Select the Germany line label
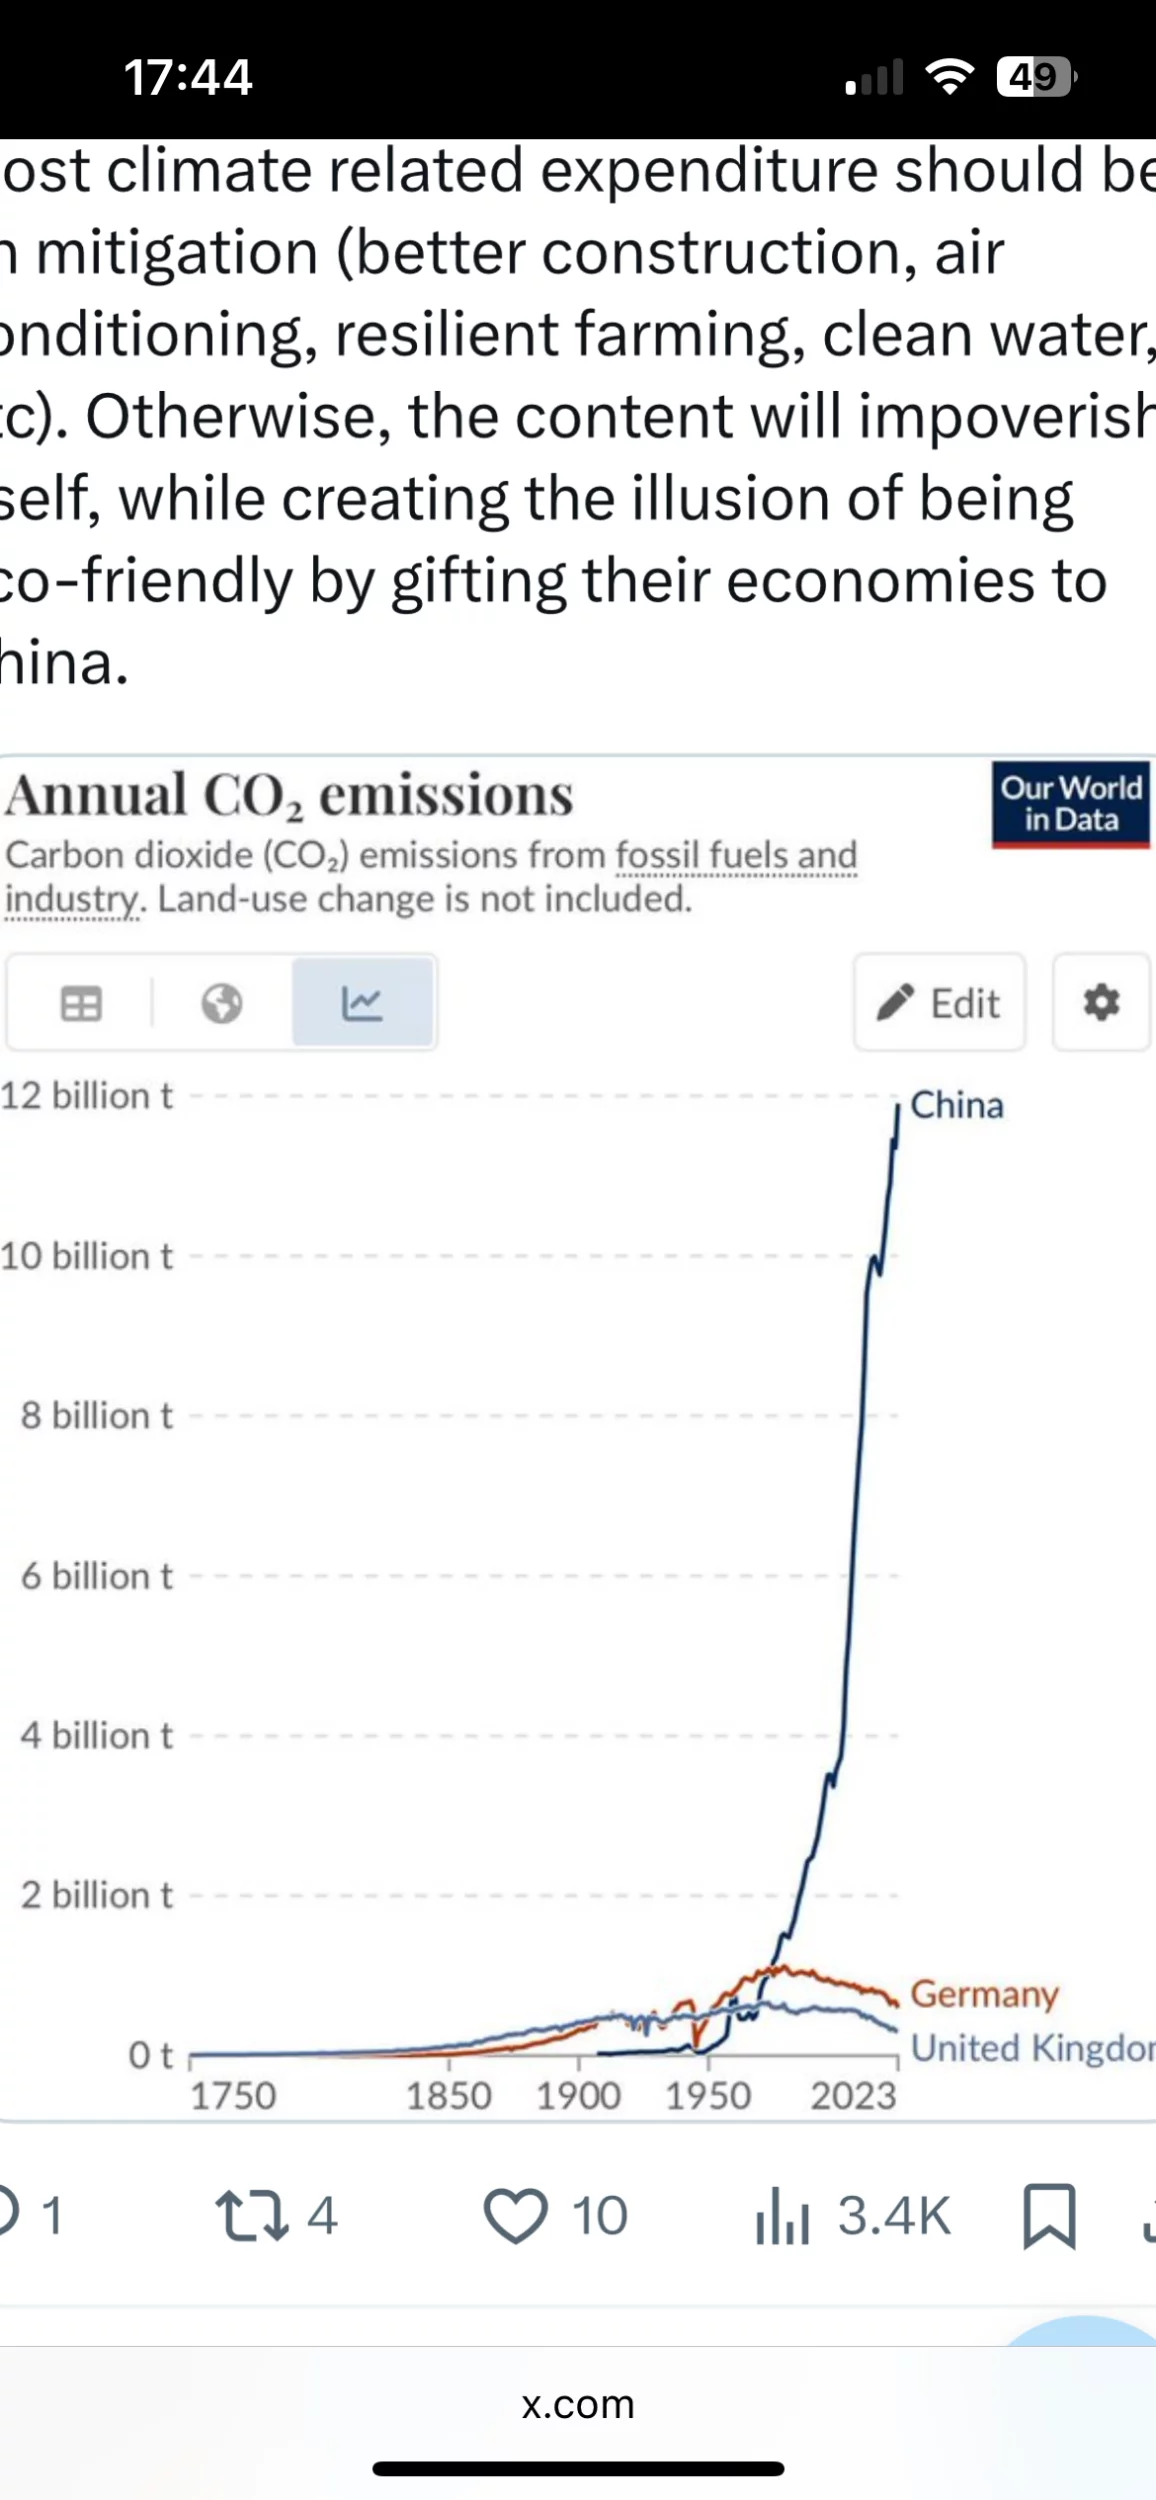The width and height of the screenshot is (1156, 2500). coord(984,1993)
